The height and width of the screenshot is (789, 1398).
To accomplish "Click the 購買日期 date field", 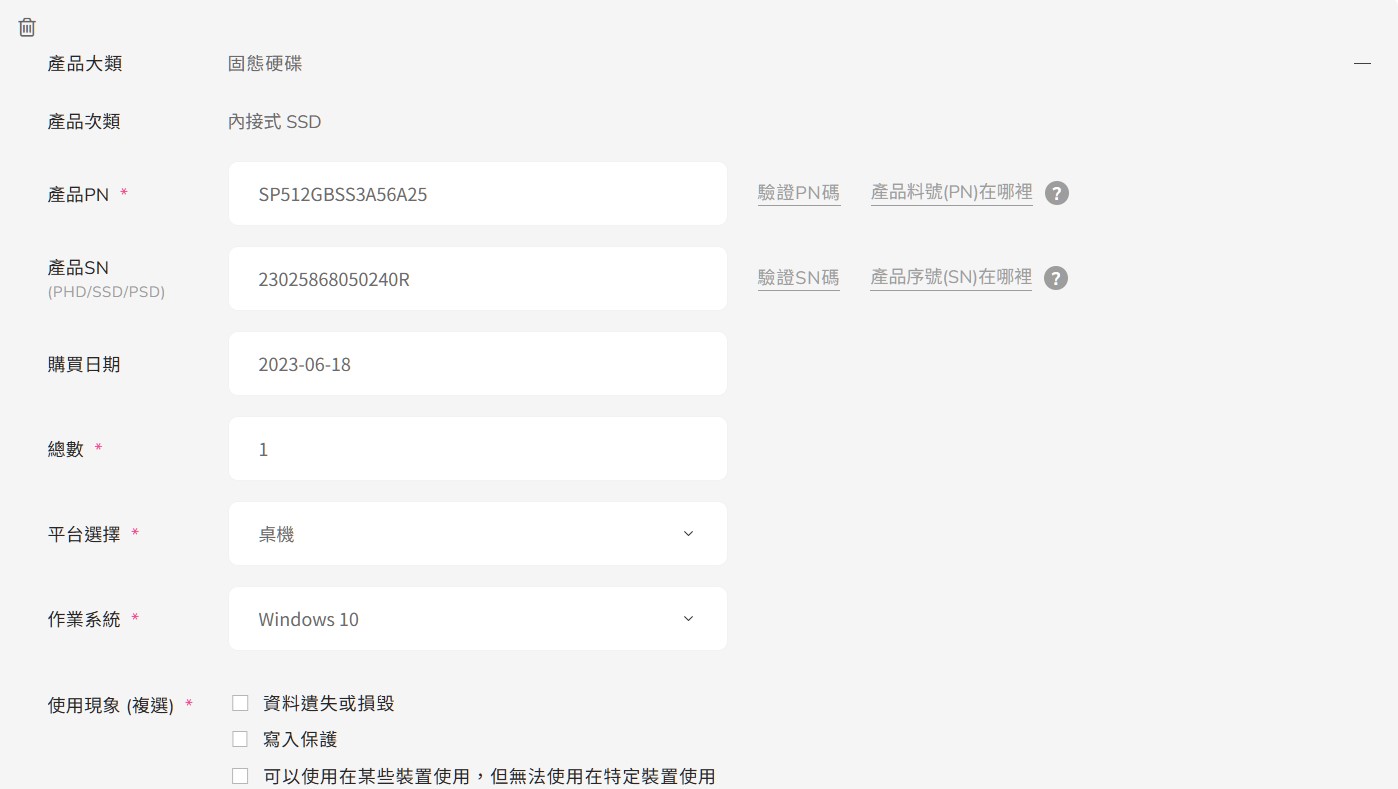I will point(477,364).
